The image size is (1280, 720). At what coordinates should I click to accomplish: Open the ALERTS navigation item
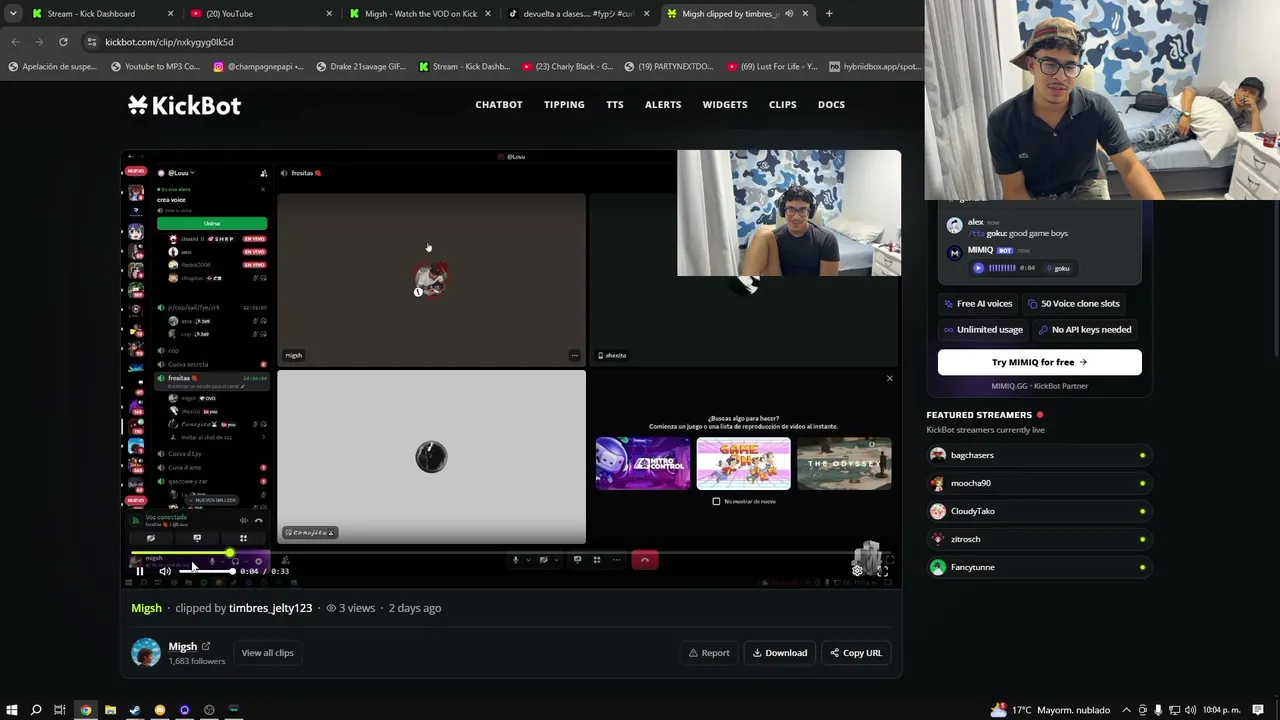coord(663,105)
